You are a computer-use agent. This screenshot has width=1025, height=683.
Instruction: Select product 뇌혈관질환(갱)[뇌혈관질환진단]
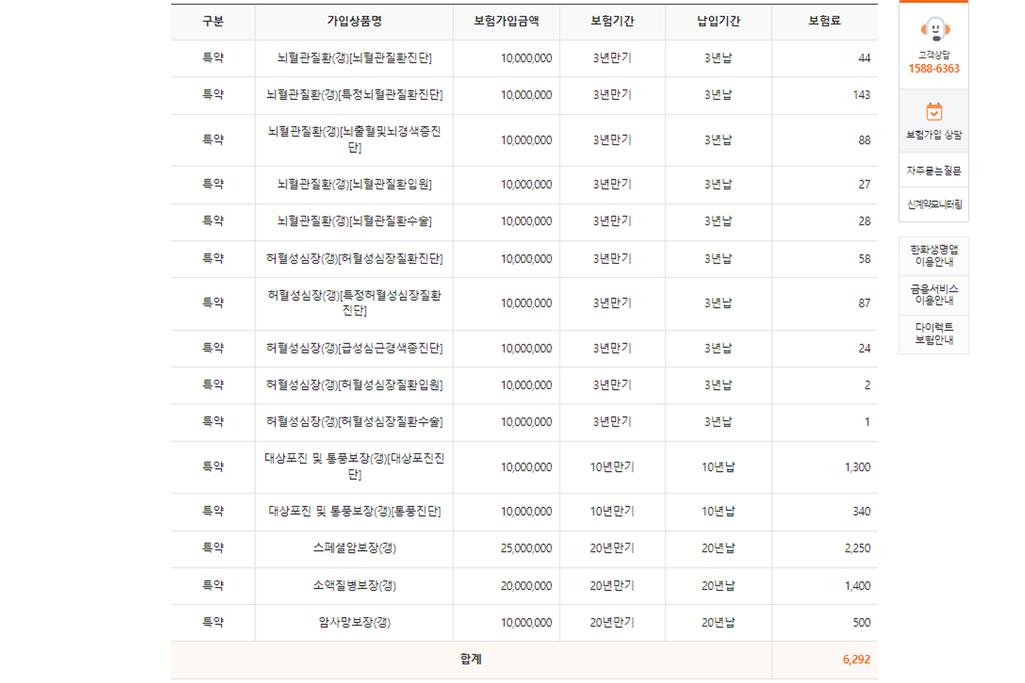coord(354,58)
